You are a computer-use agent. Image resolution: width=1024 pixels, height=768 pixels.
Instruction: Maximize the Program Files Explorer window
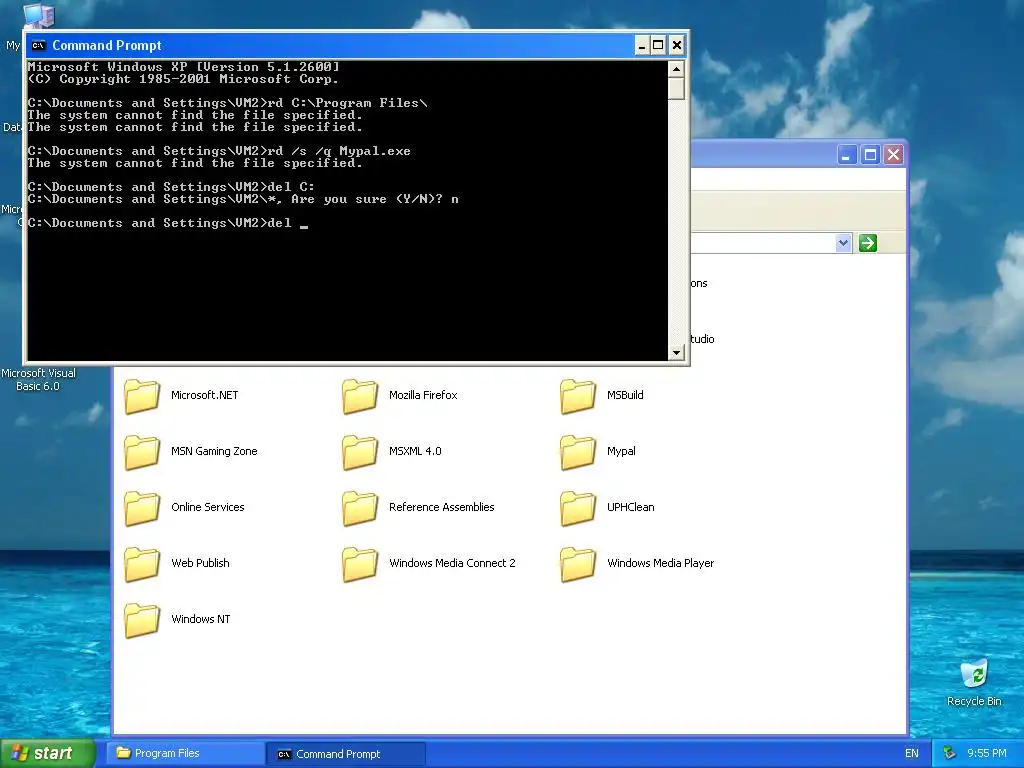(x=870, y=155)
